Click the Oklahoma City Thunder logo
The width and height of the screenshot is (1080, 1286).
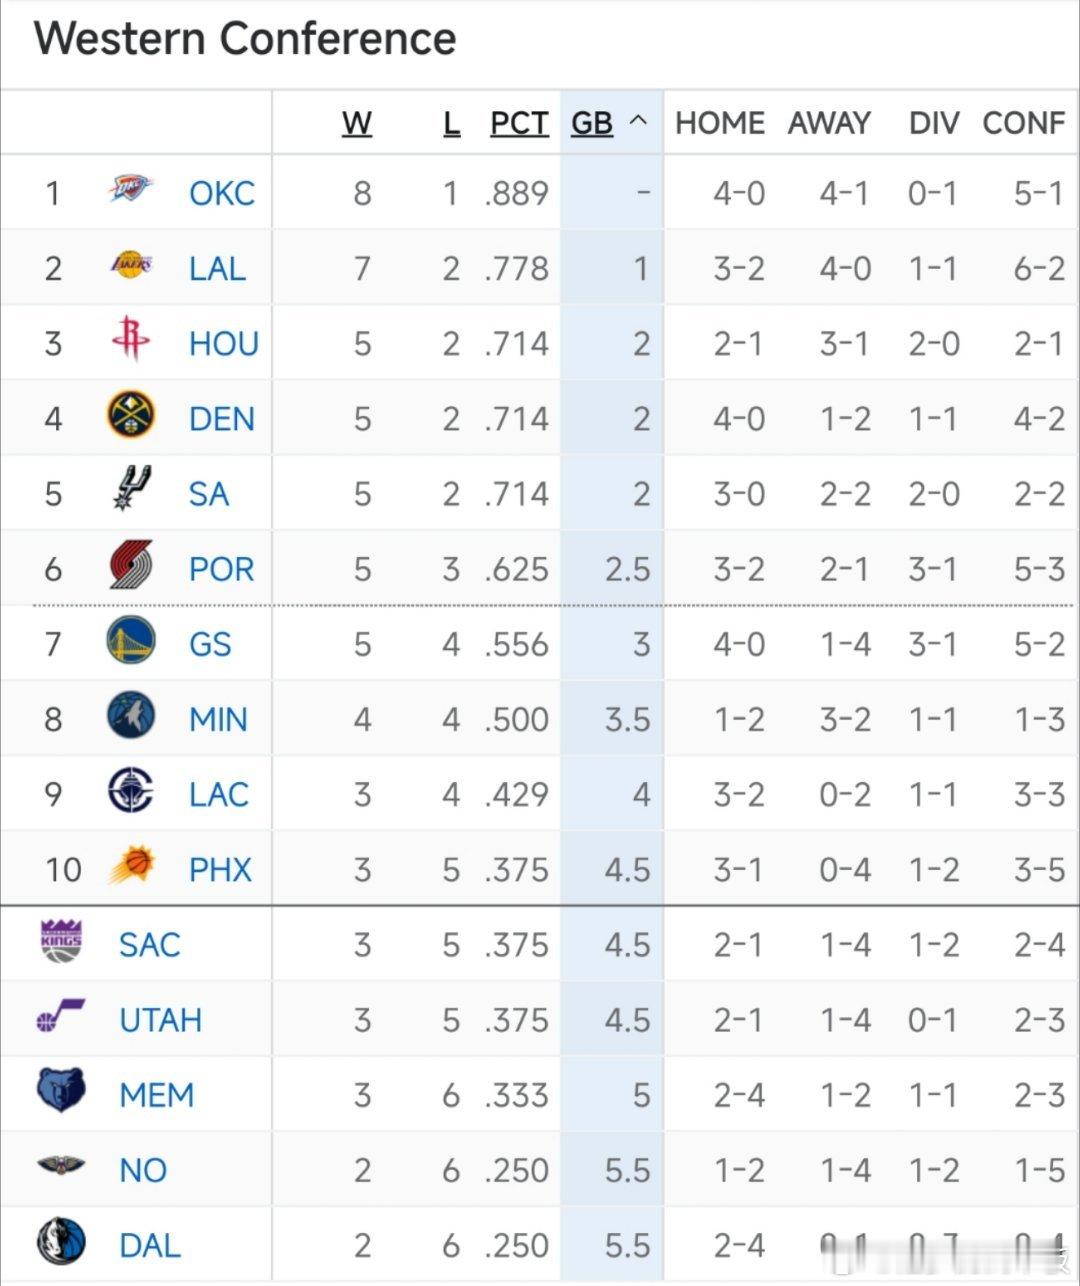[131, 189]
